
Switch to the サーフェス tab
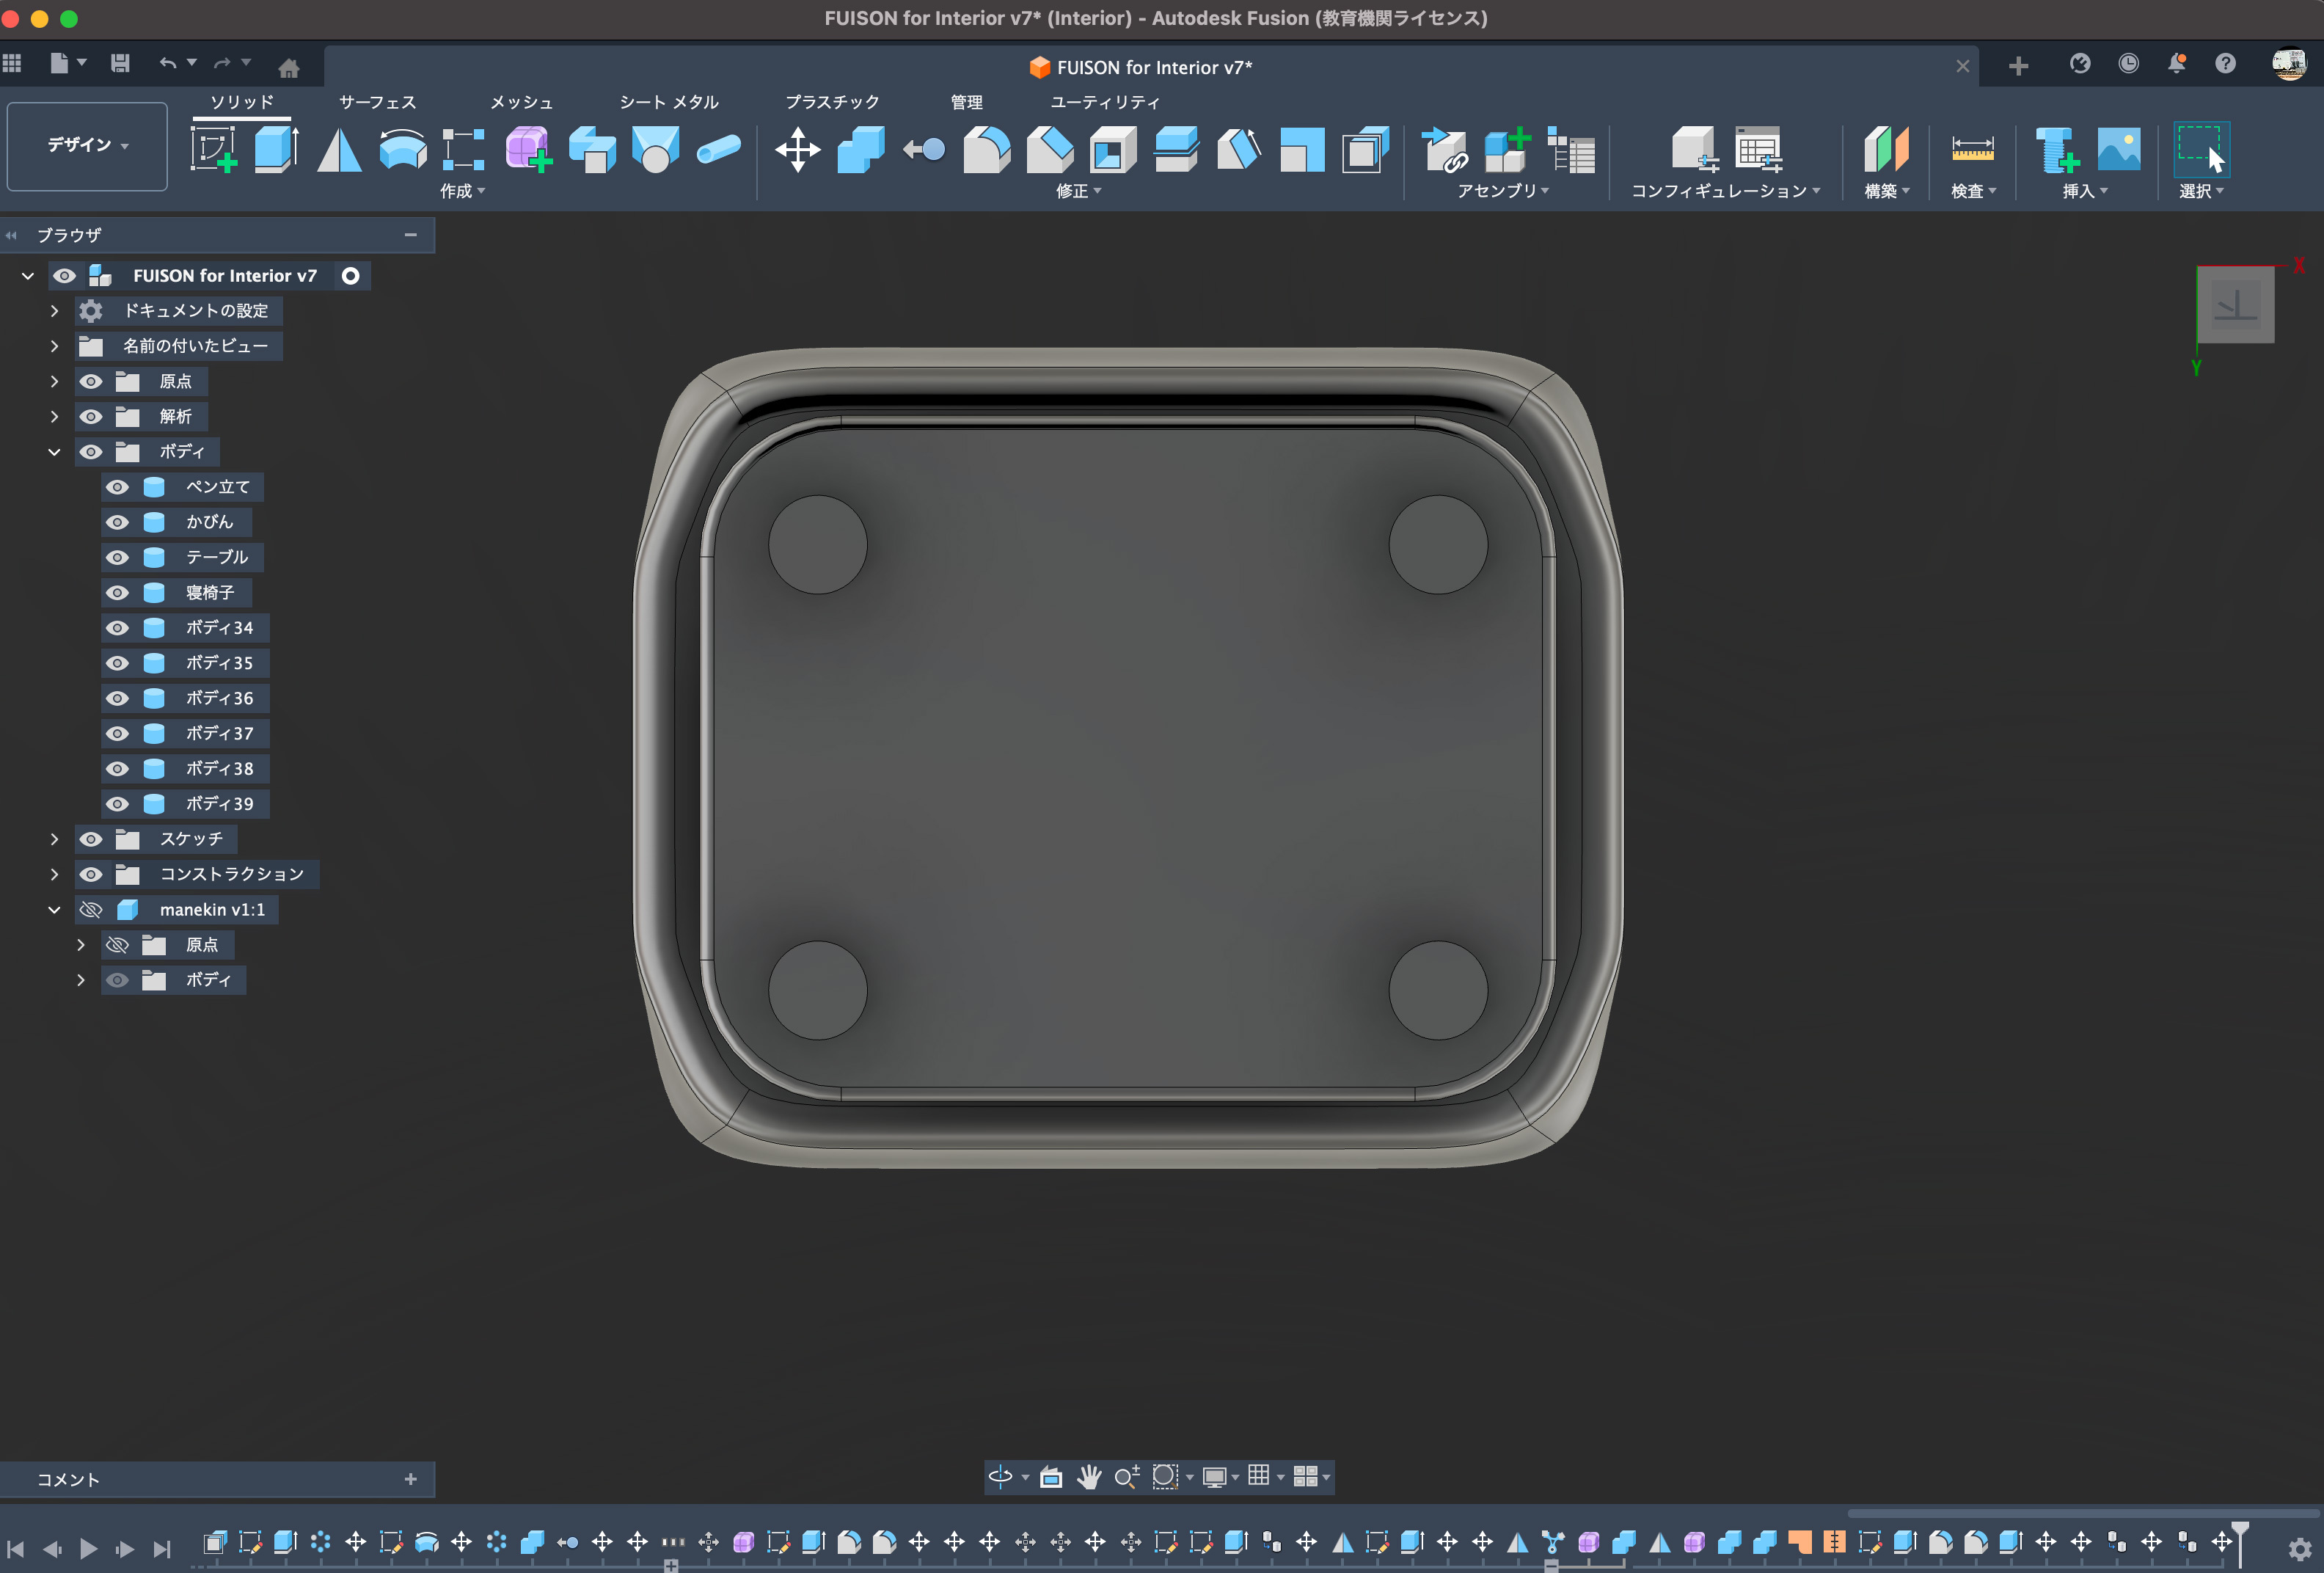click(x=377, y=102)
